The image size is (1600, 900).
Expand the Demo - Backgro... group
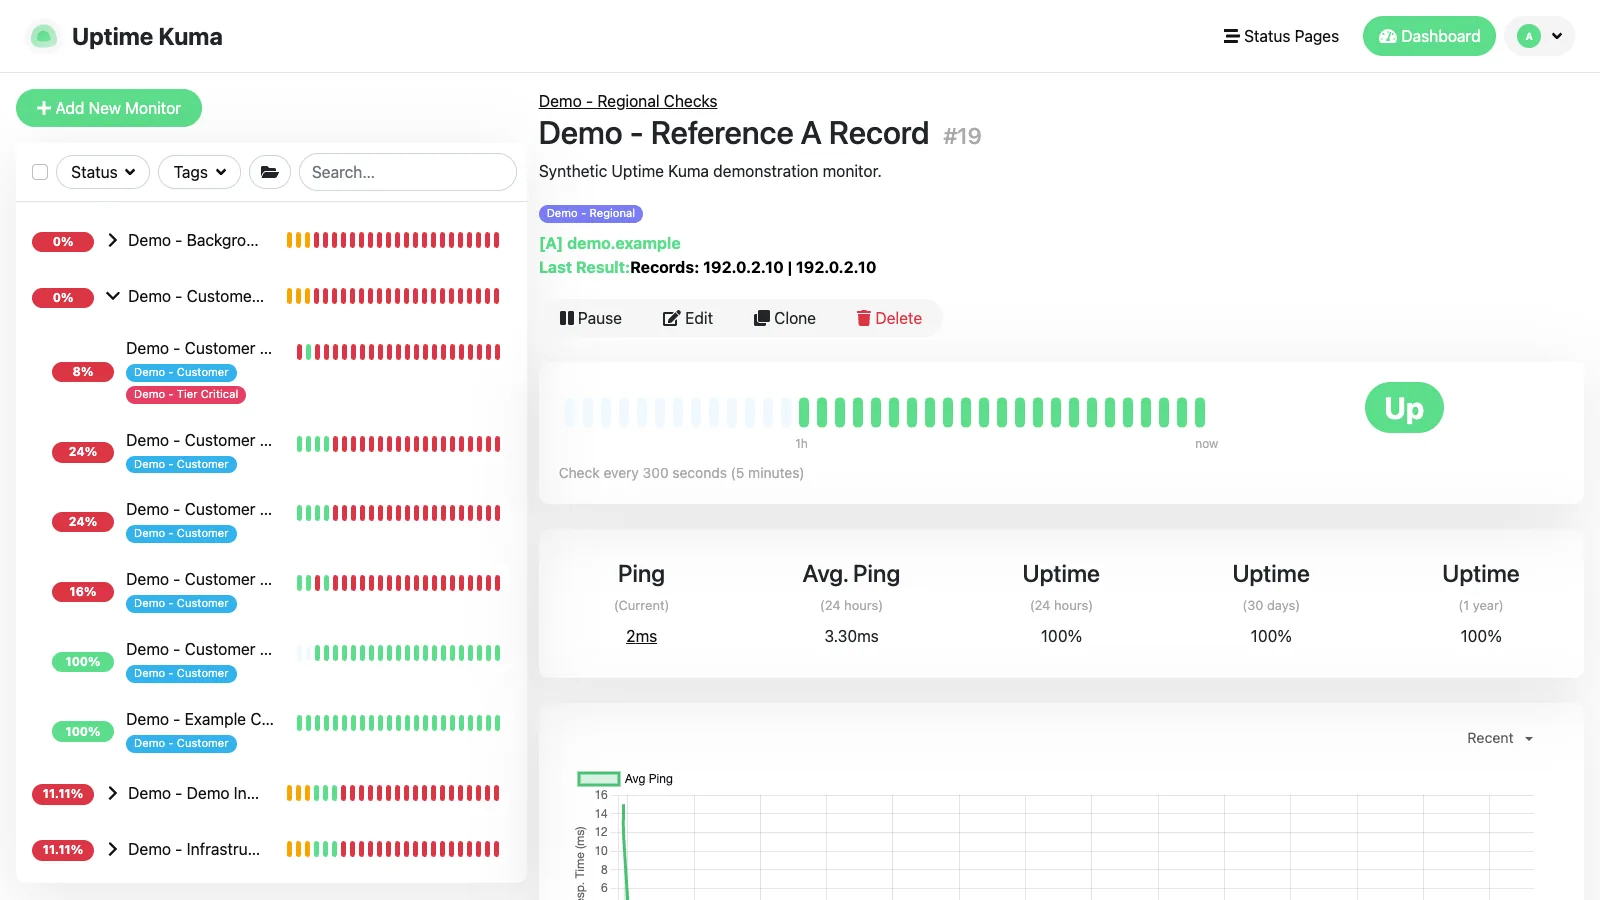(113, 240)
